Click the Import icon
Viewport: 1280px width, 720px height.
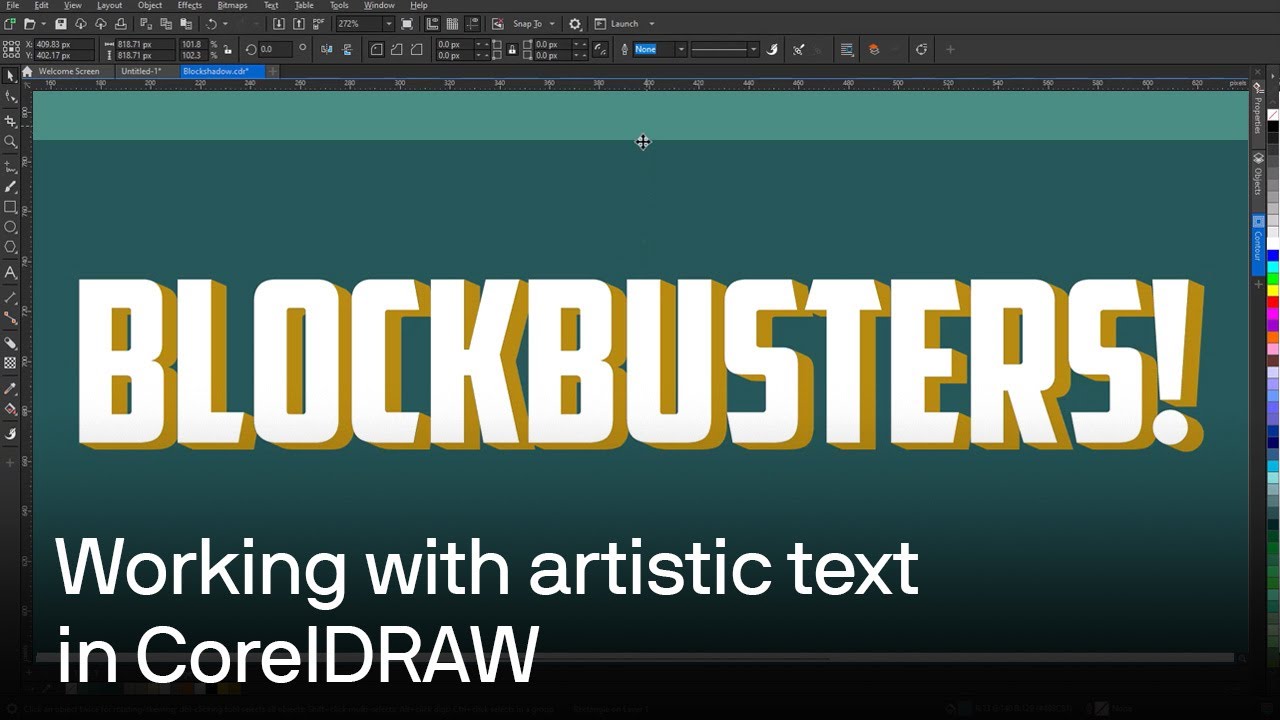click(x=278, y=24)
